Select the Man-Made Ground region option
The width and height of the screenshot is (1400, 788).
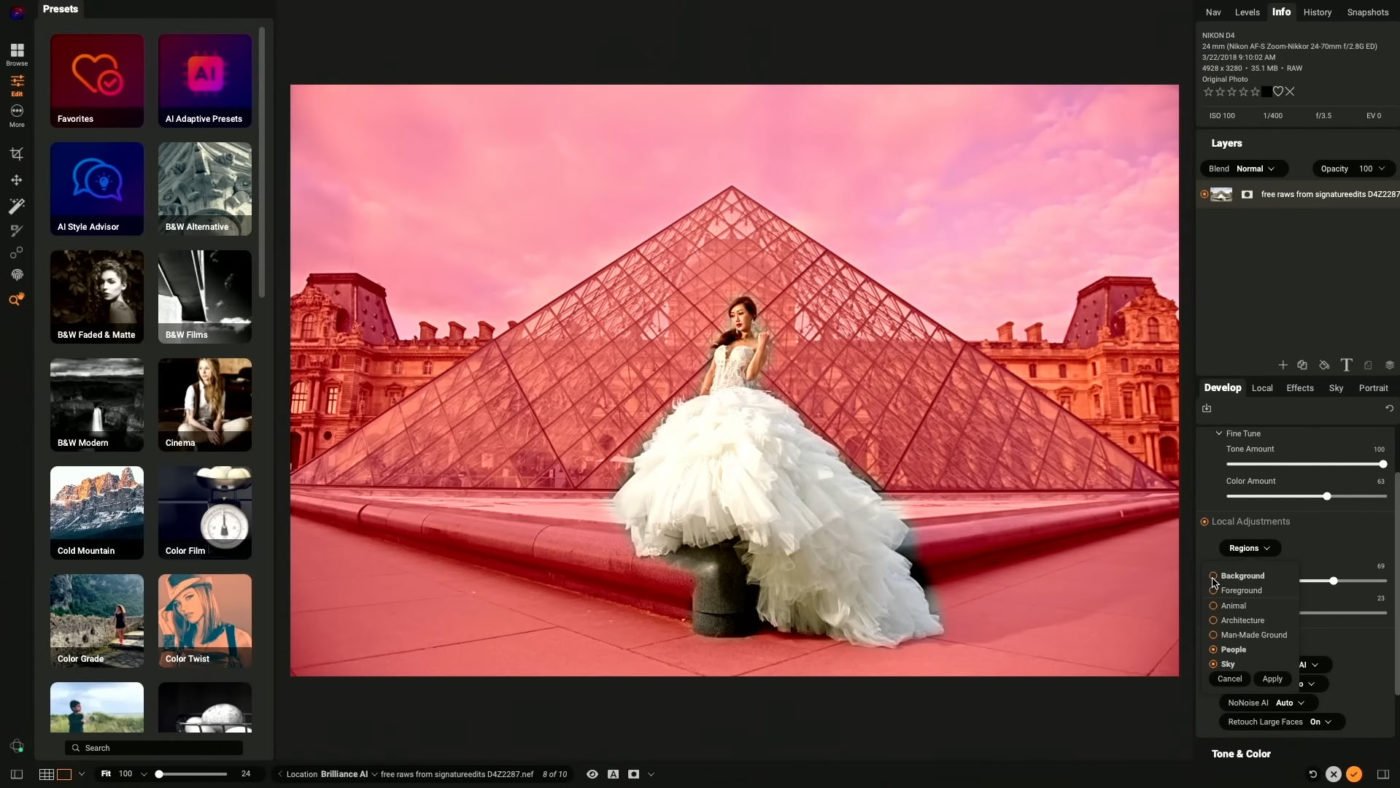tap(1249, 635)
